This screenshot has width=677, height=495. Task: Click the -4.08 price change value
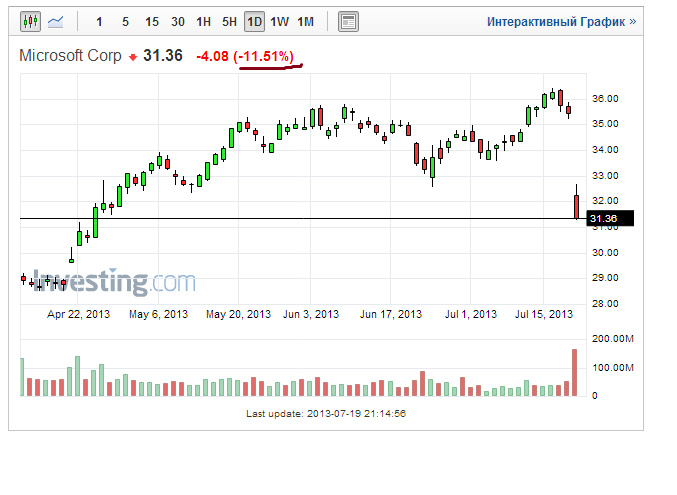pos(212,56)
